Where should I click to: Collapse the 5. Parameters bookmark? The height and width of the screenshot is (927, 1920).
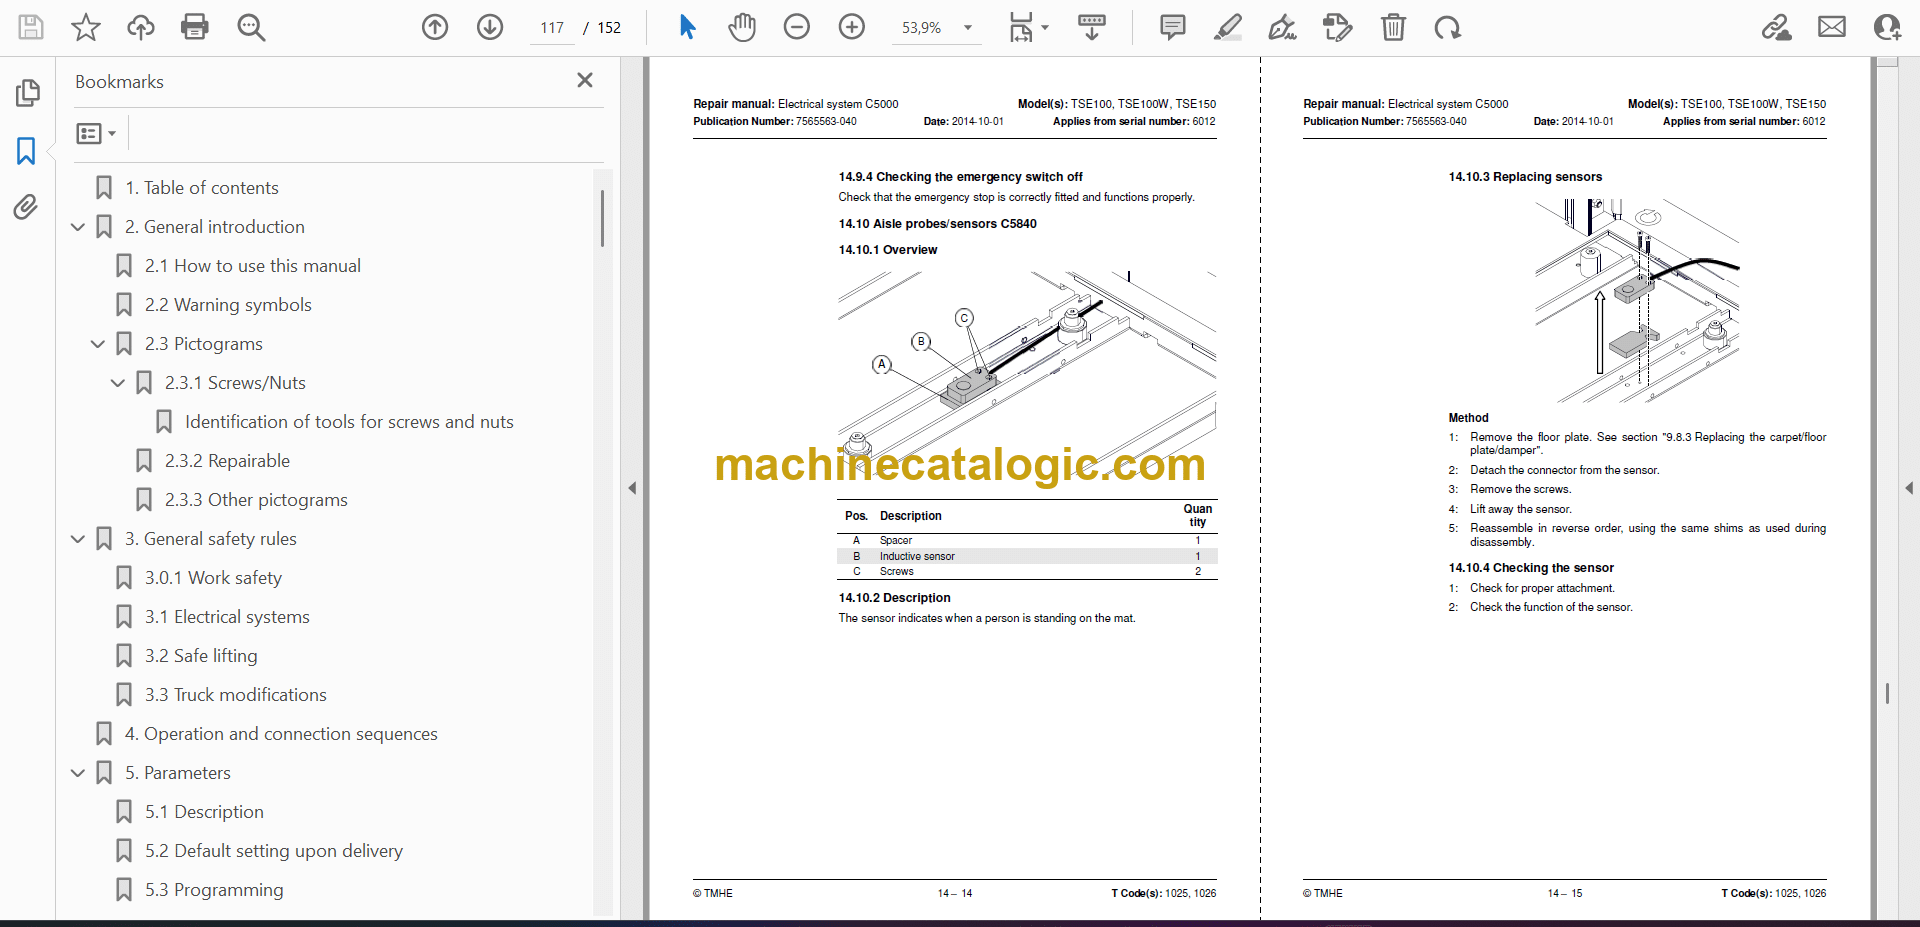click(x=78, y=773)
